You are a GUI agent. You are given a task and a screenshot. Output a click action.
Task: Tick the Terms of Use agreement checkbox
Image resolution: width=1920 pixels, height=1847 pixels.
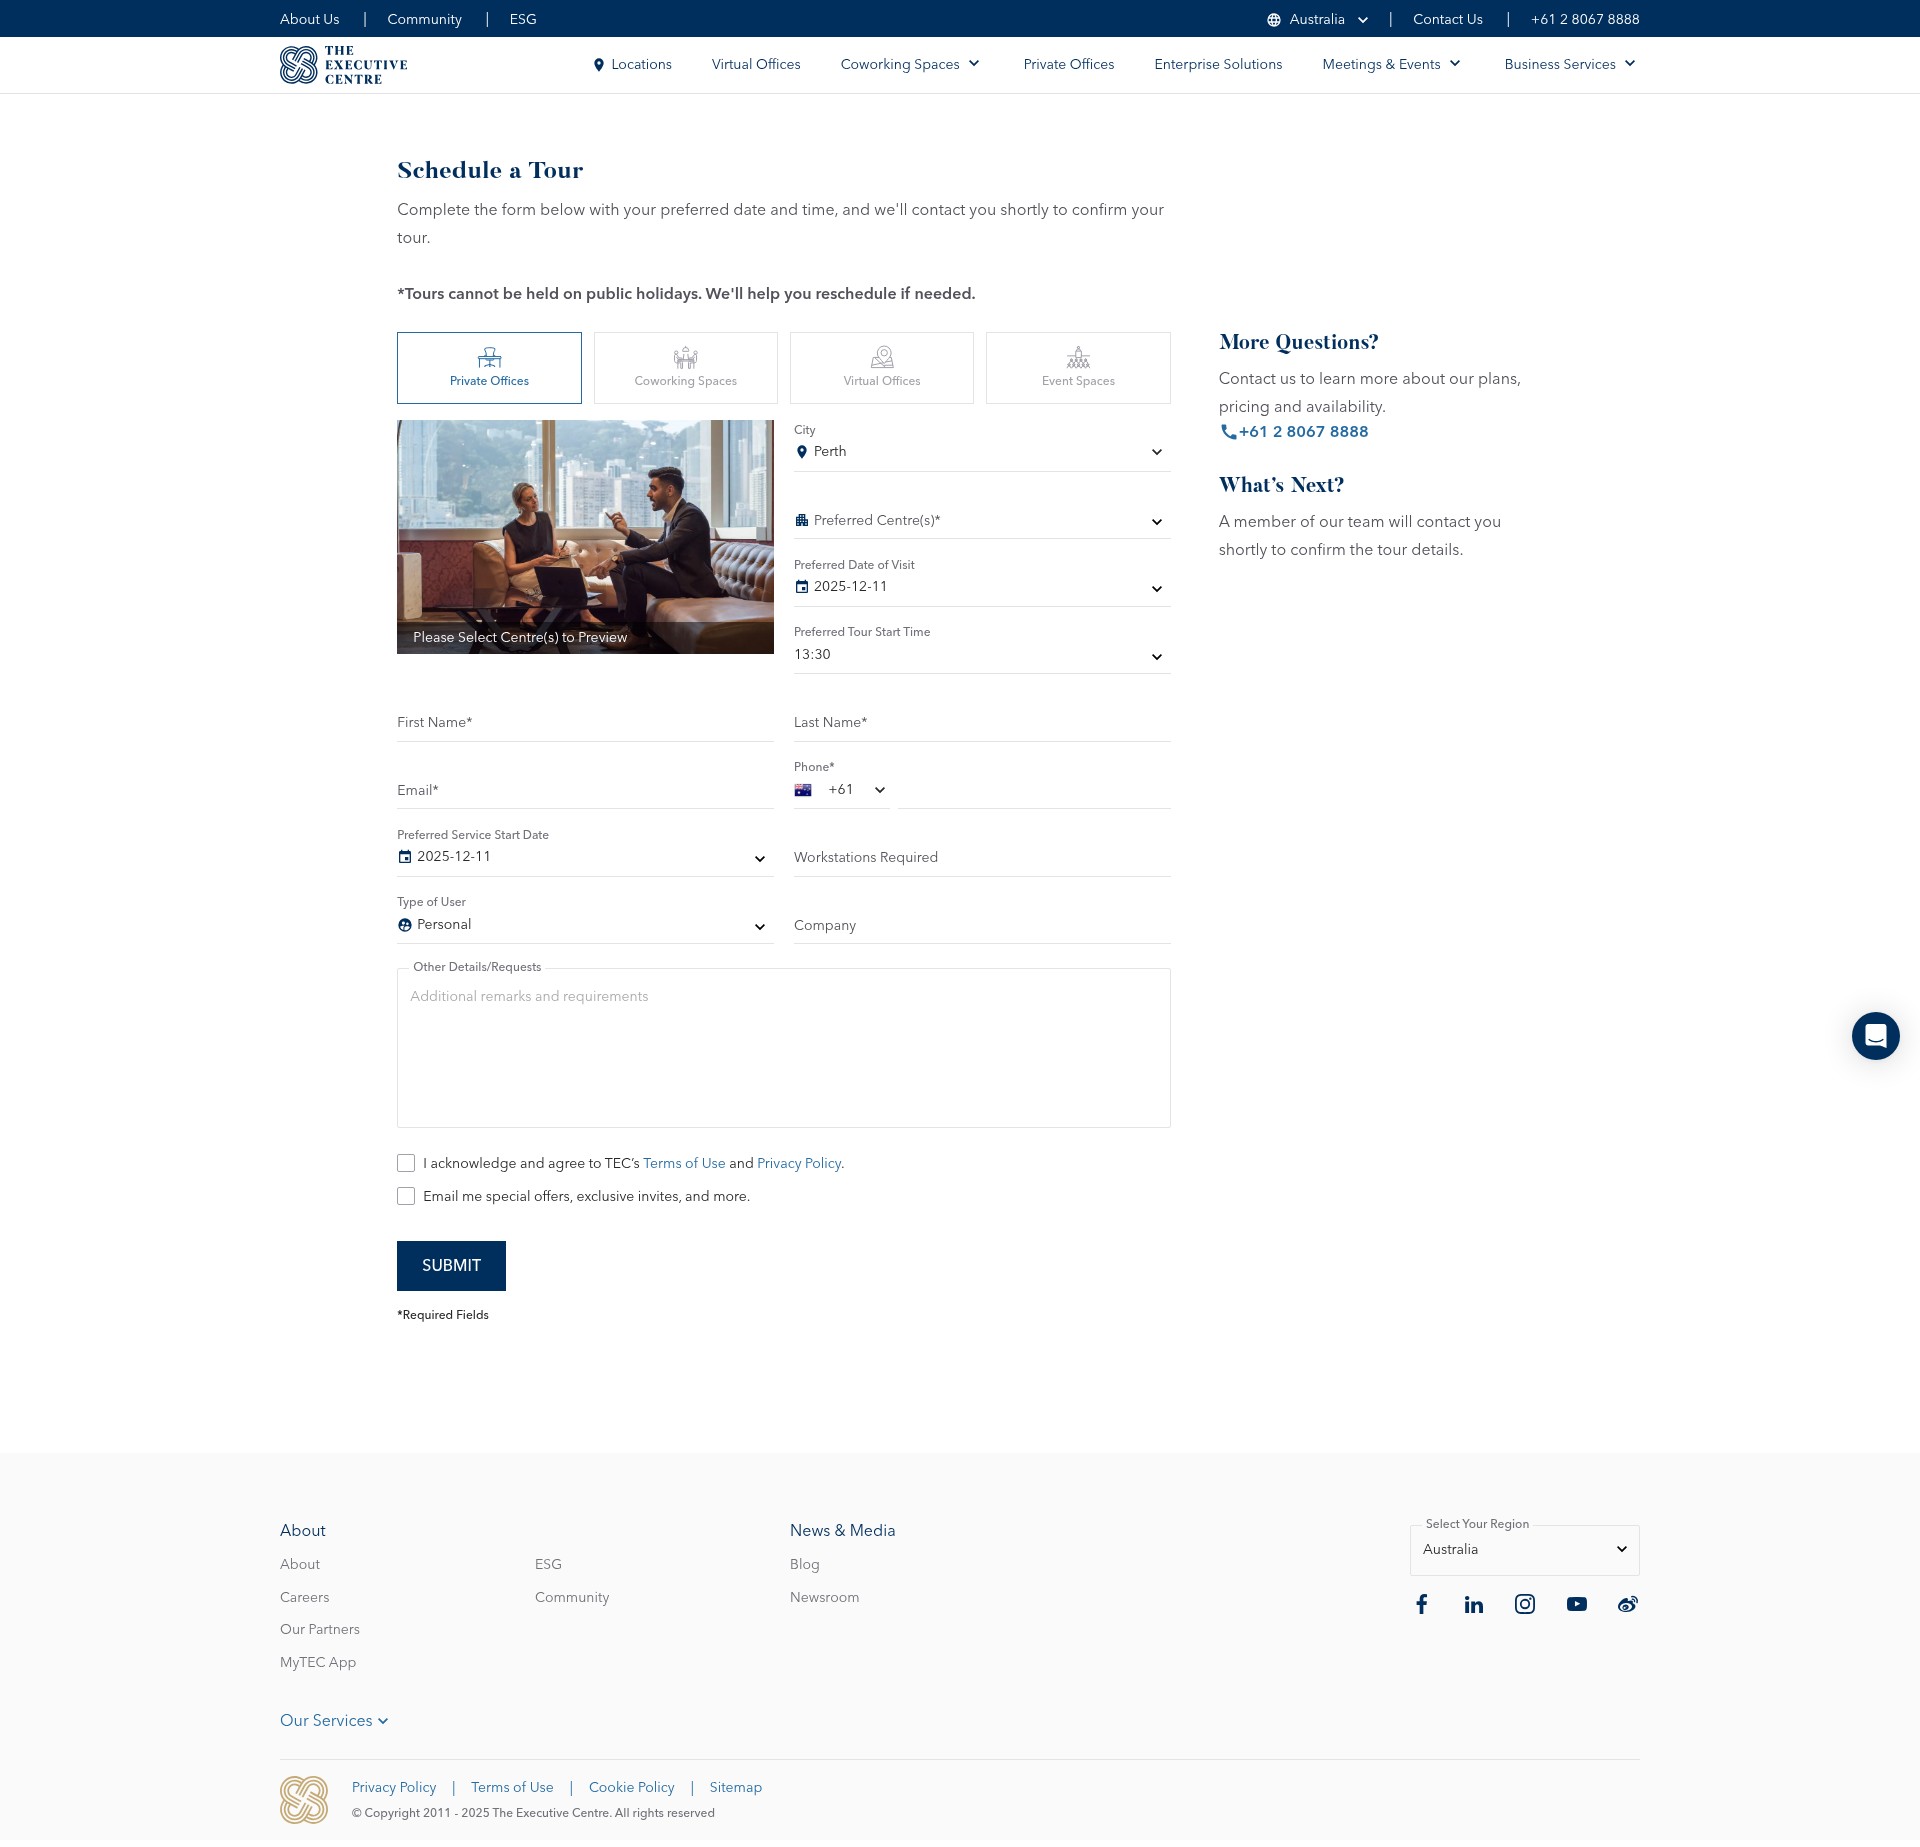coord(406,1164)
